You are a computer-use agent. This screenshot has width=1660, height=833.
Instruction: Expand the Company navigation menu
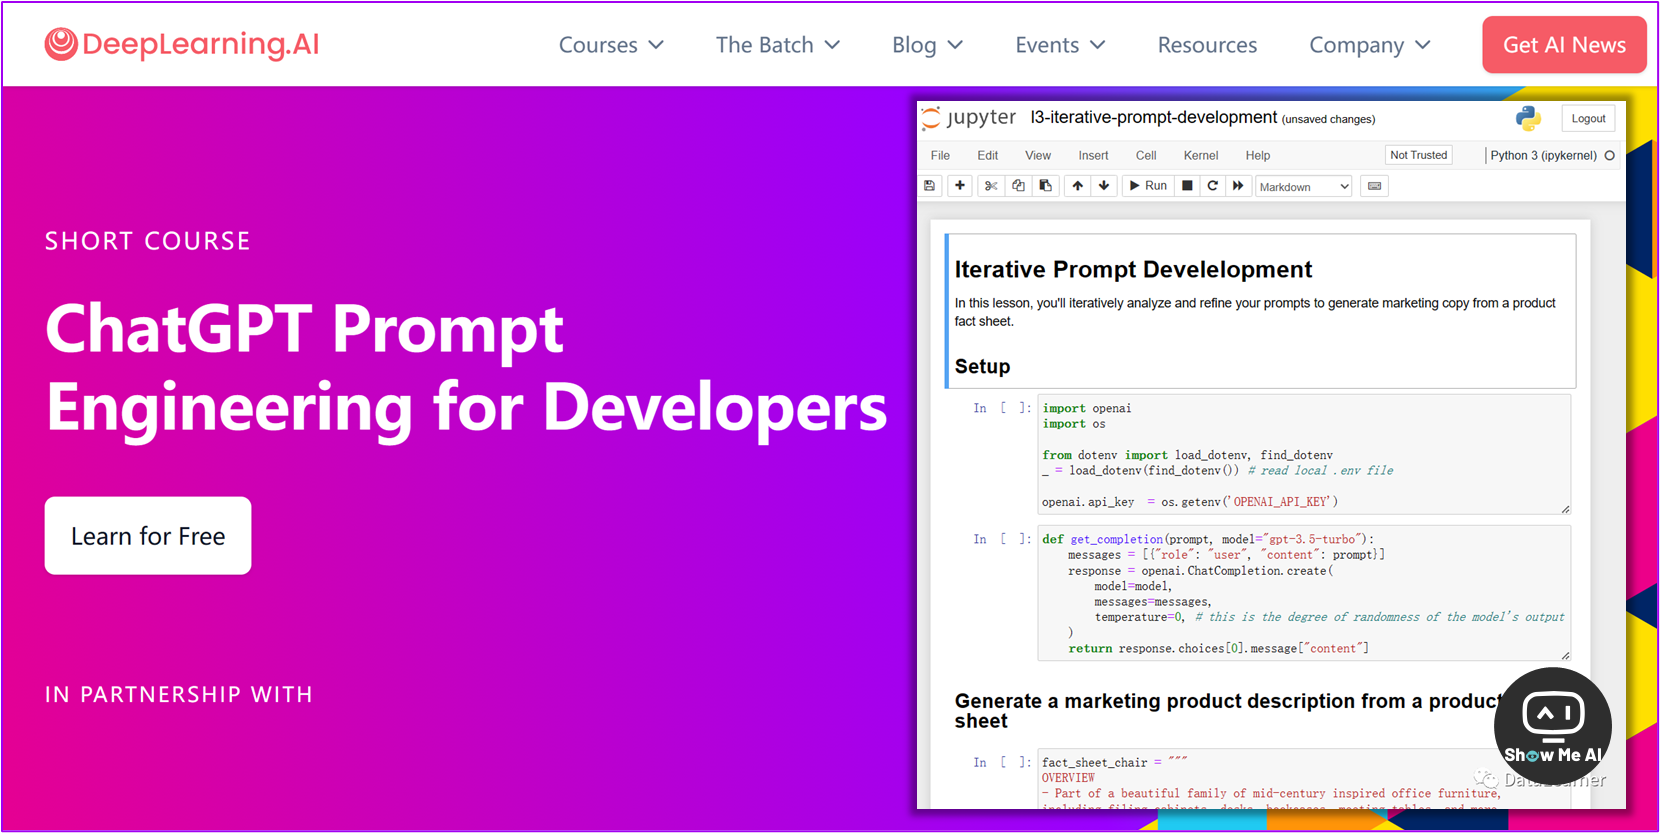[x=1370, y=45]
